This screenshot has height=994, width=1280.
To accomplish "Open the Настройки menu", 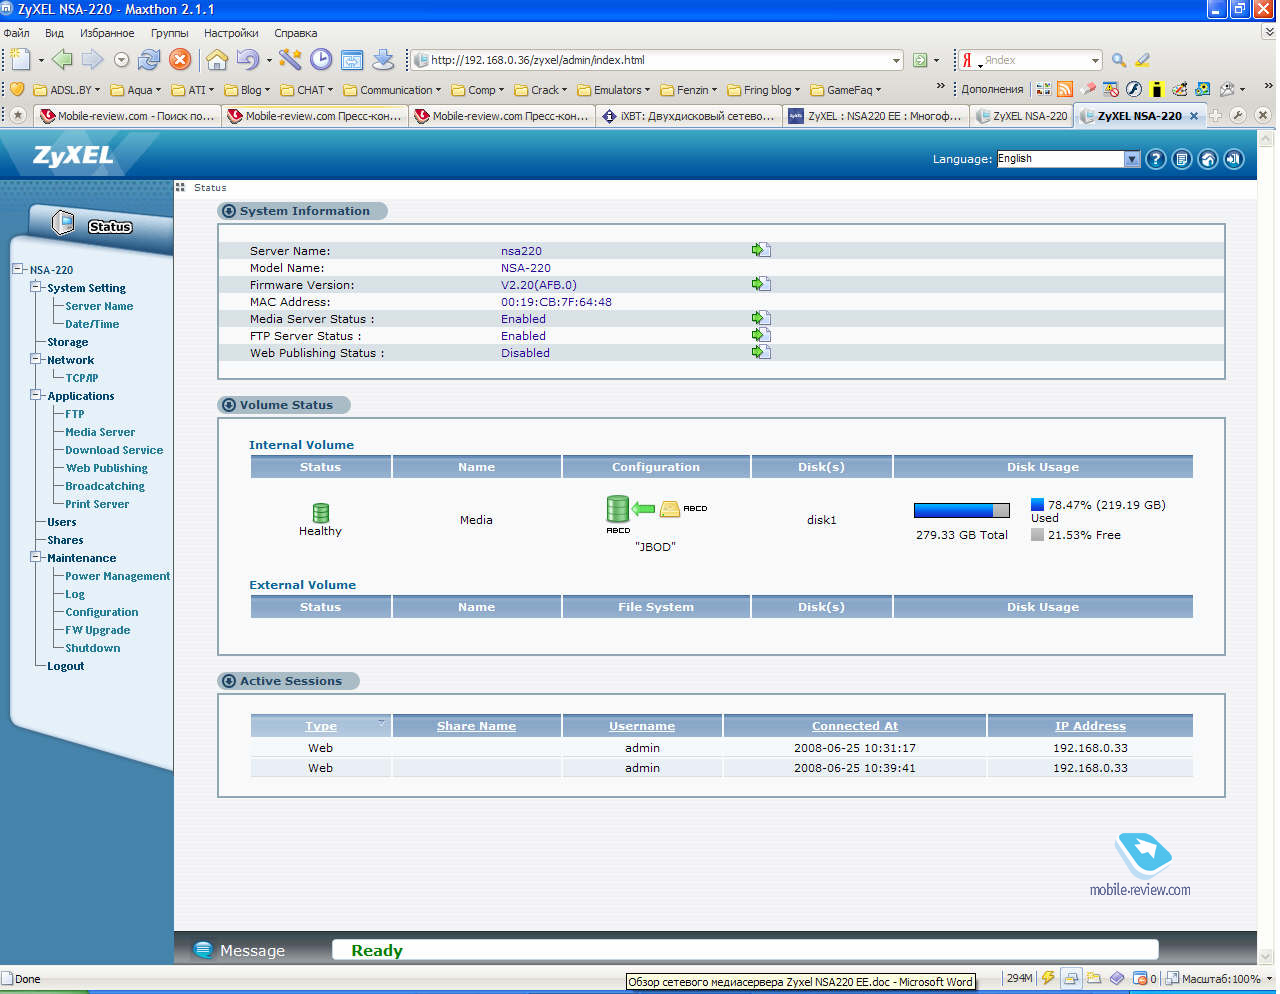I will click(231, 33).
